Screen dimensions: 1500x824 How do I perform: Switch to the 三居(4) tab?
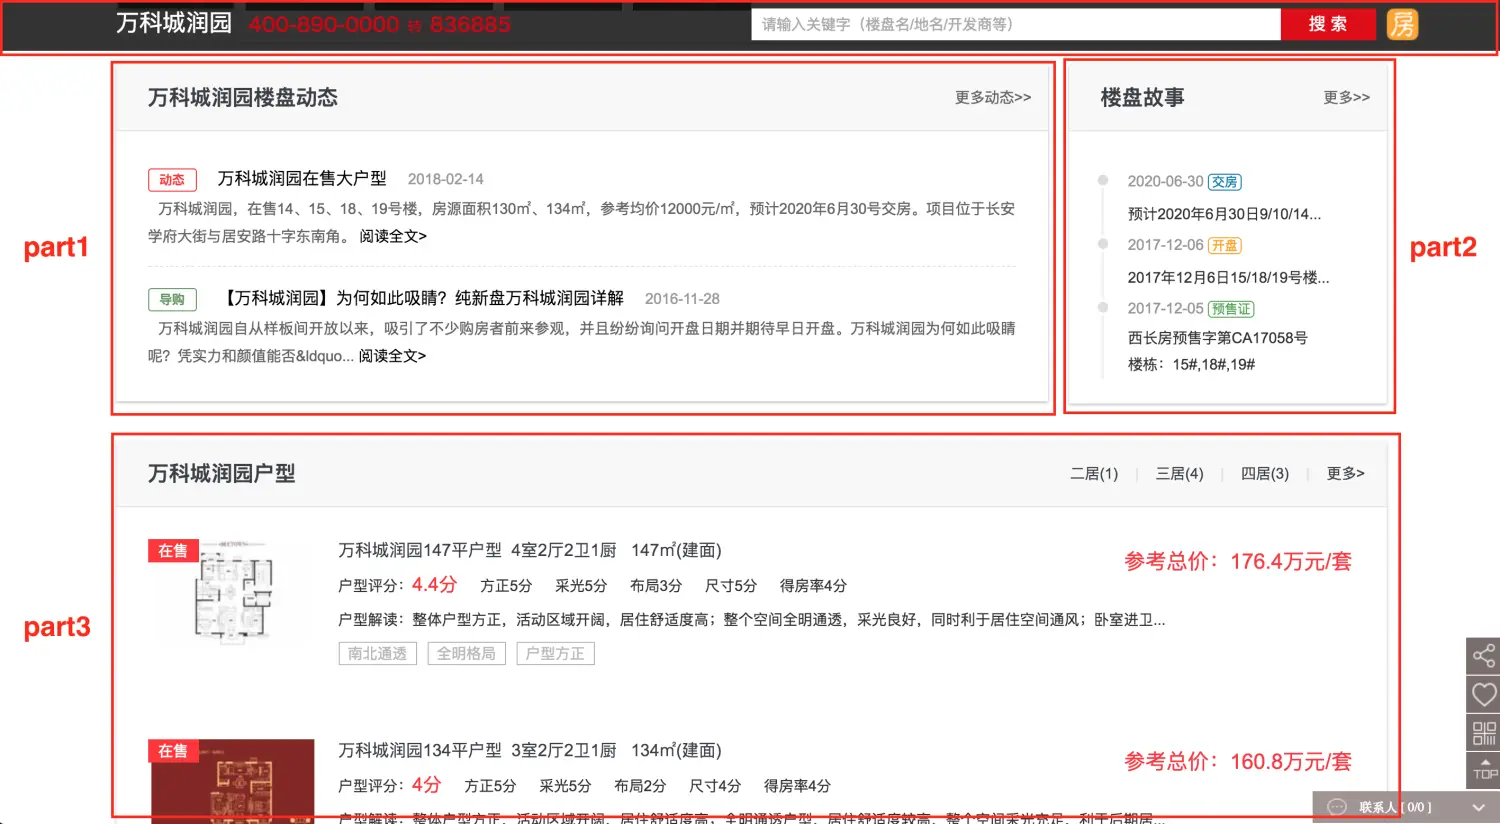coord(1180,473)
